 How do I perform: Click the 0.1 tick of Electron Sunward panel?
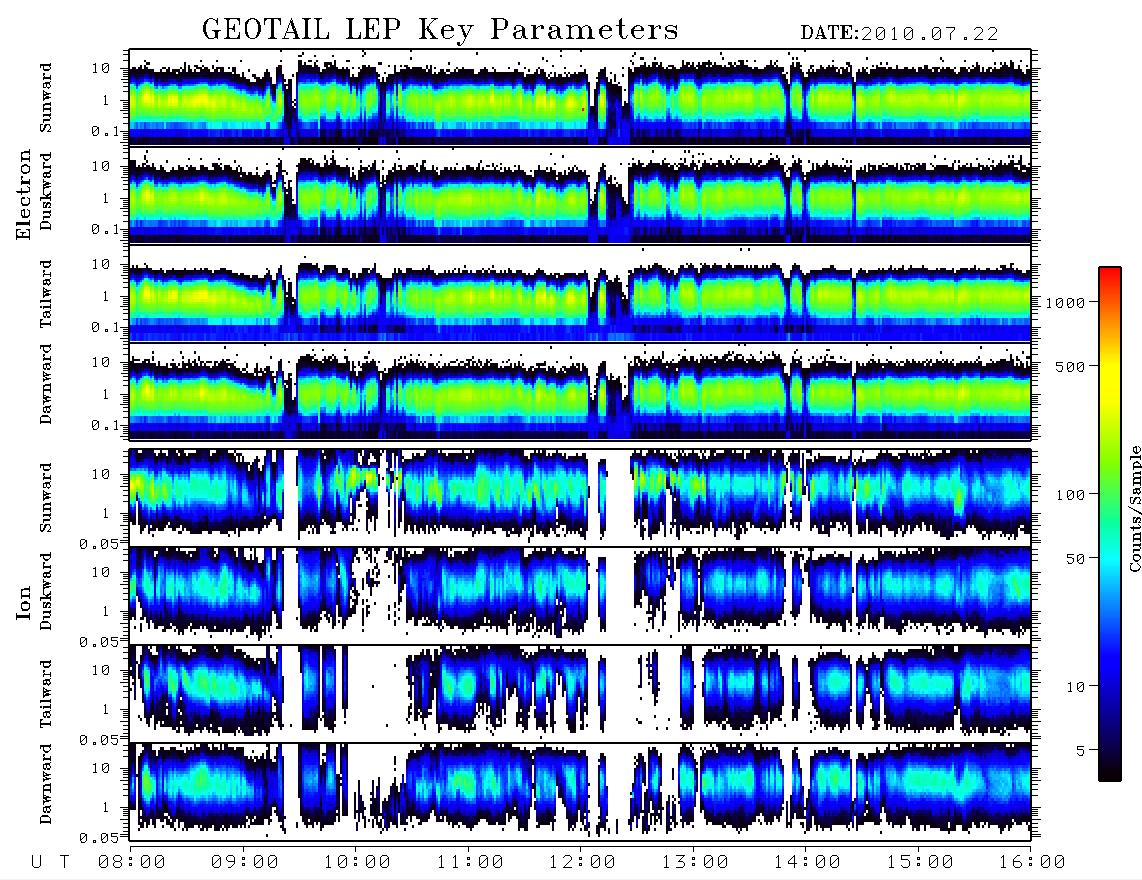tap(106, 132)
